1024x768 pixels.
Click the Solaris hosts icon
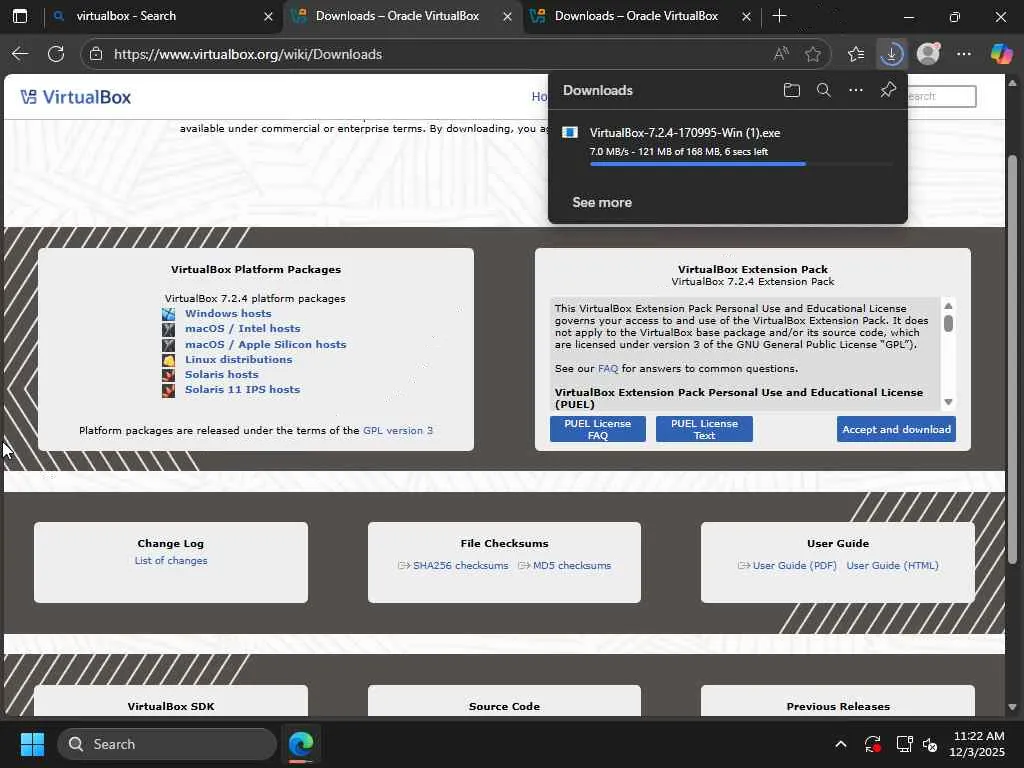click(x=168, y=375)
